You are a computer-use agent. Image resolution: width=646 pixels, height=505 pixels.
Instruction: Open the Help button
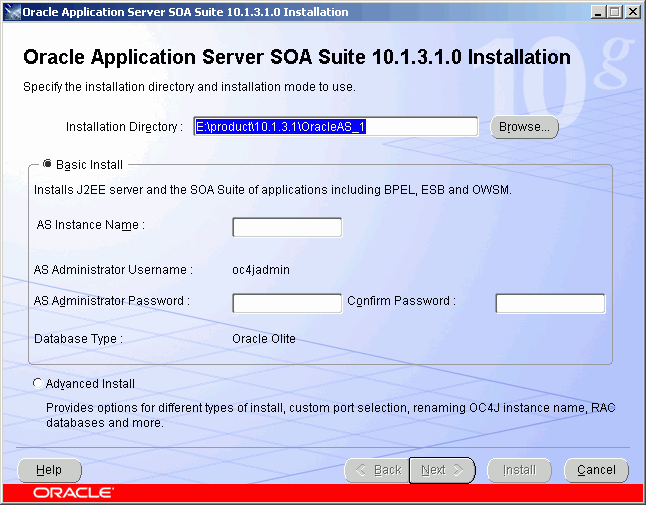[49, 470]
